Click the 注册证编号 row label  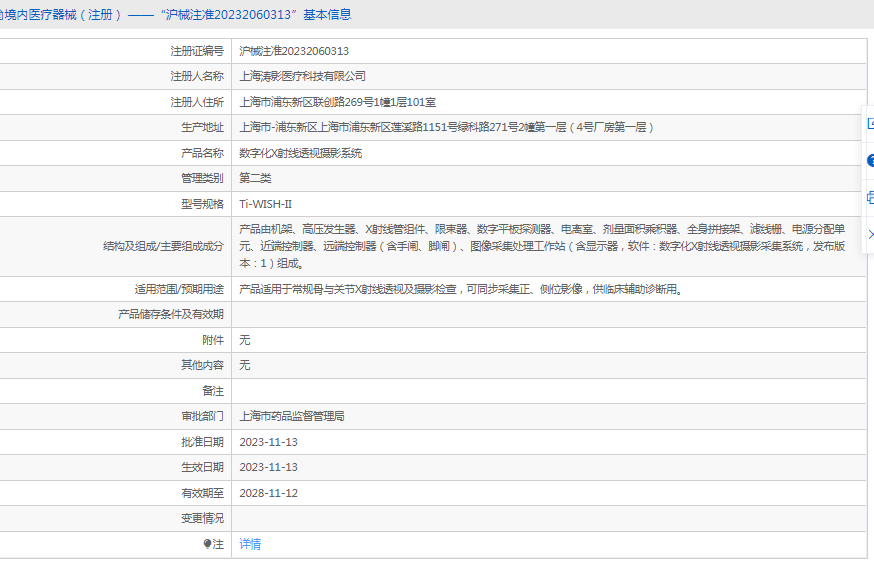tap(197, 51)
